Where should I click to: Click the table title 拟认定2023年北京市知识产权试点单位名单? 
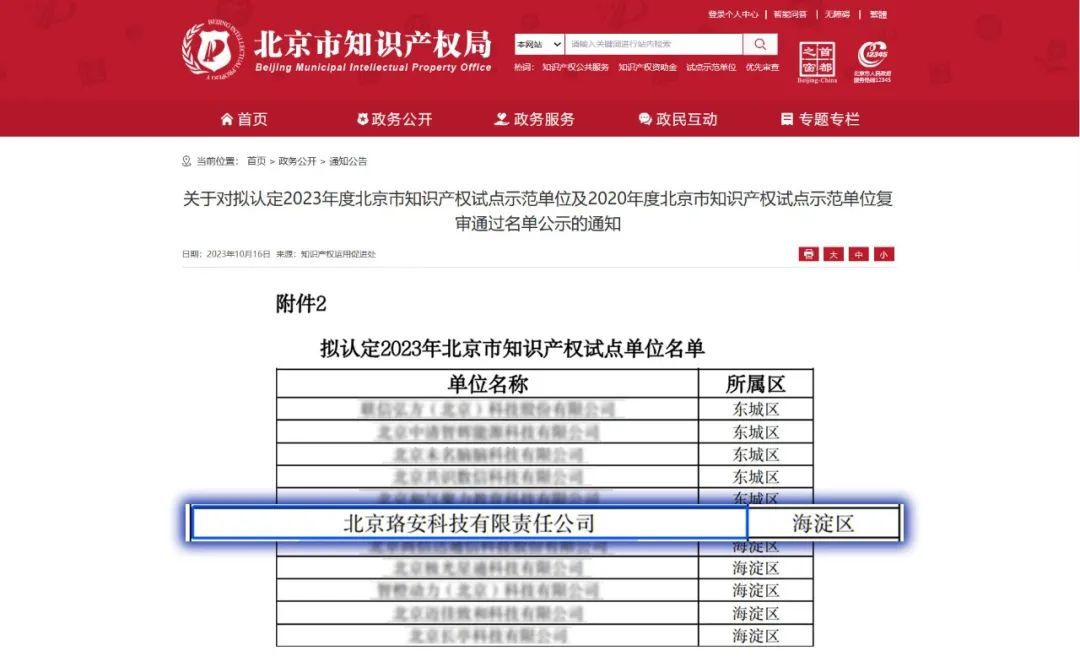click(x=512, y=349)
